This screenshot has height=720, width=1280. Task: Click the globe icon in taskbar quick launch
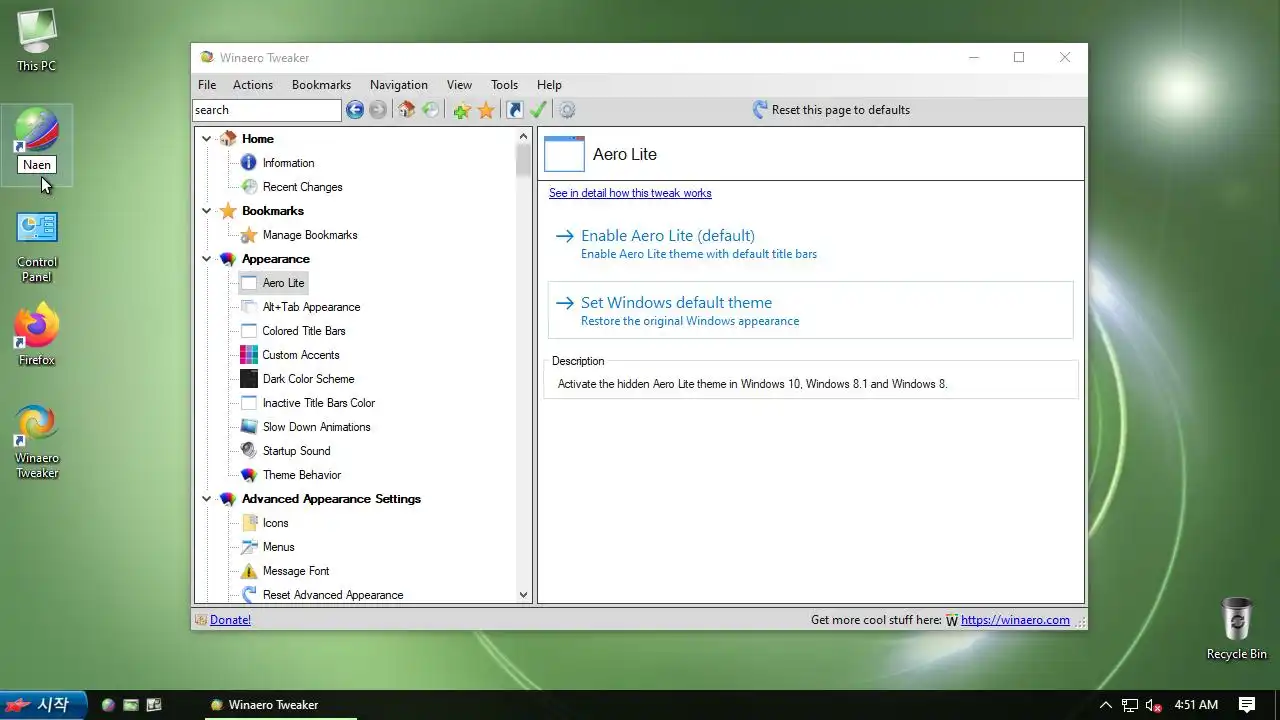coord(108,705)
